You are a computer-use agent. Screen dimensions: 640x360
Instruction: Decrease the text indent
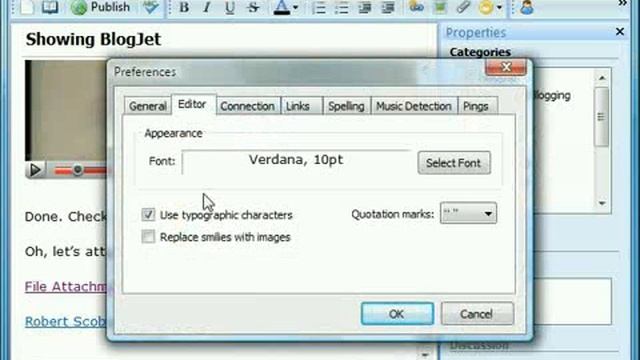click(364, 8)
